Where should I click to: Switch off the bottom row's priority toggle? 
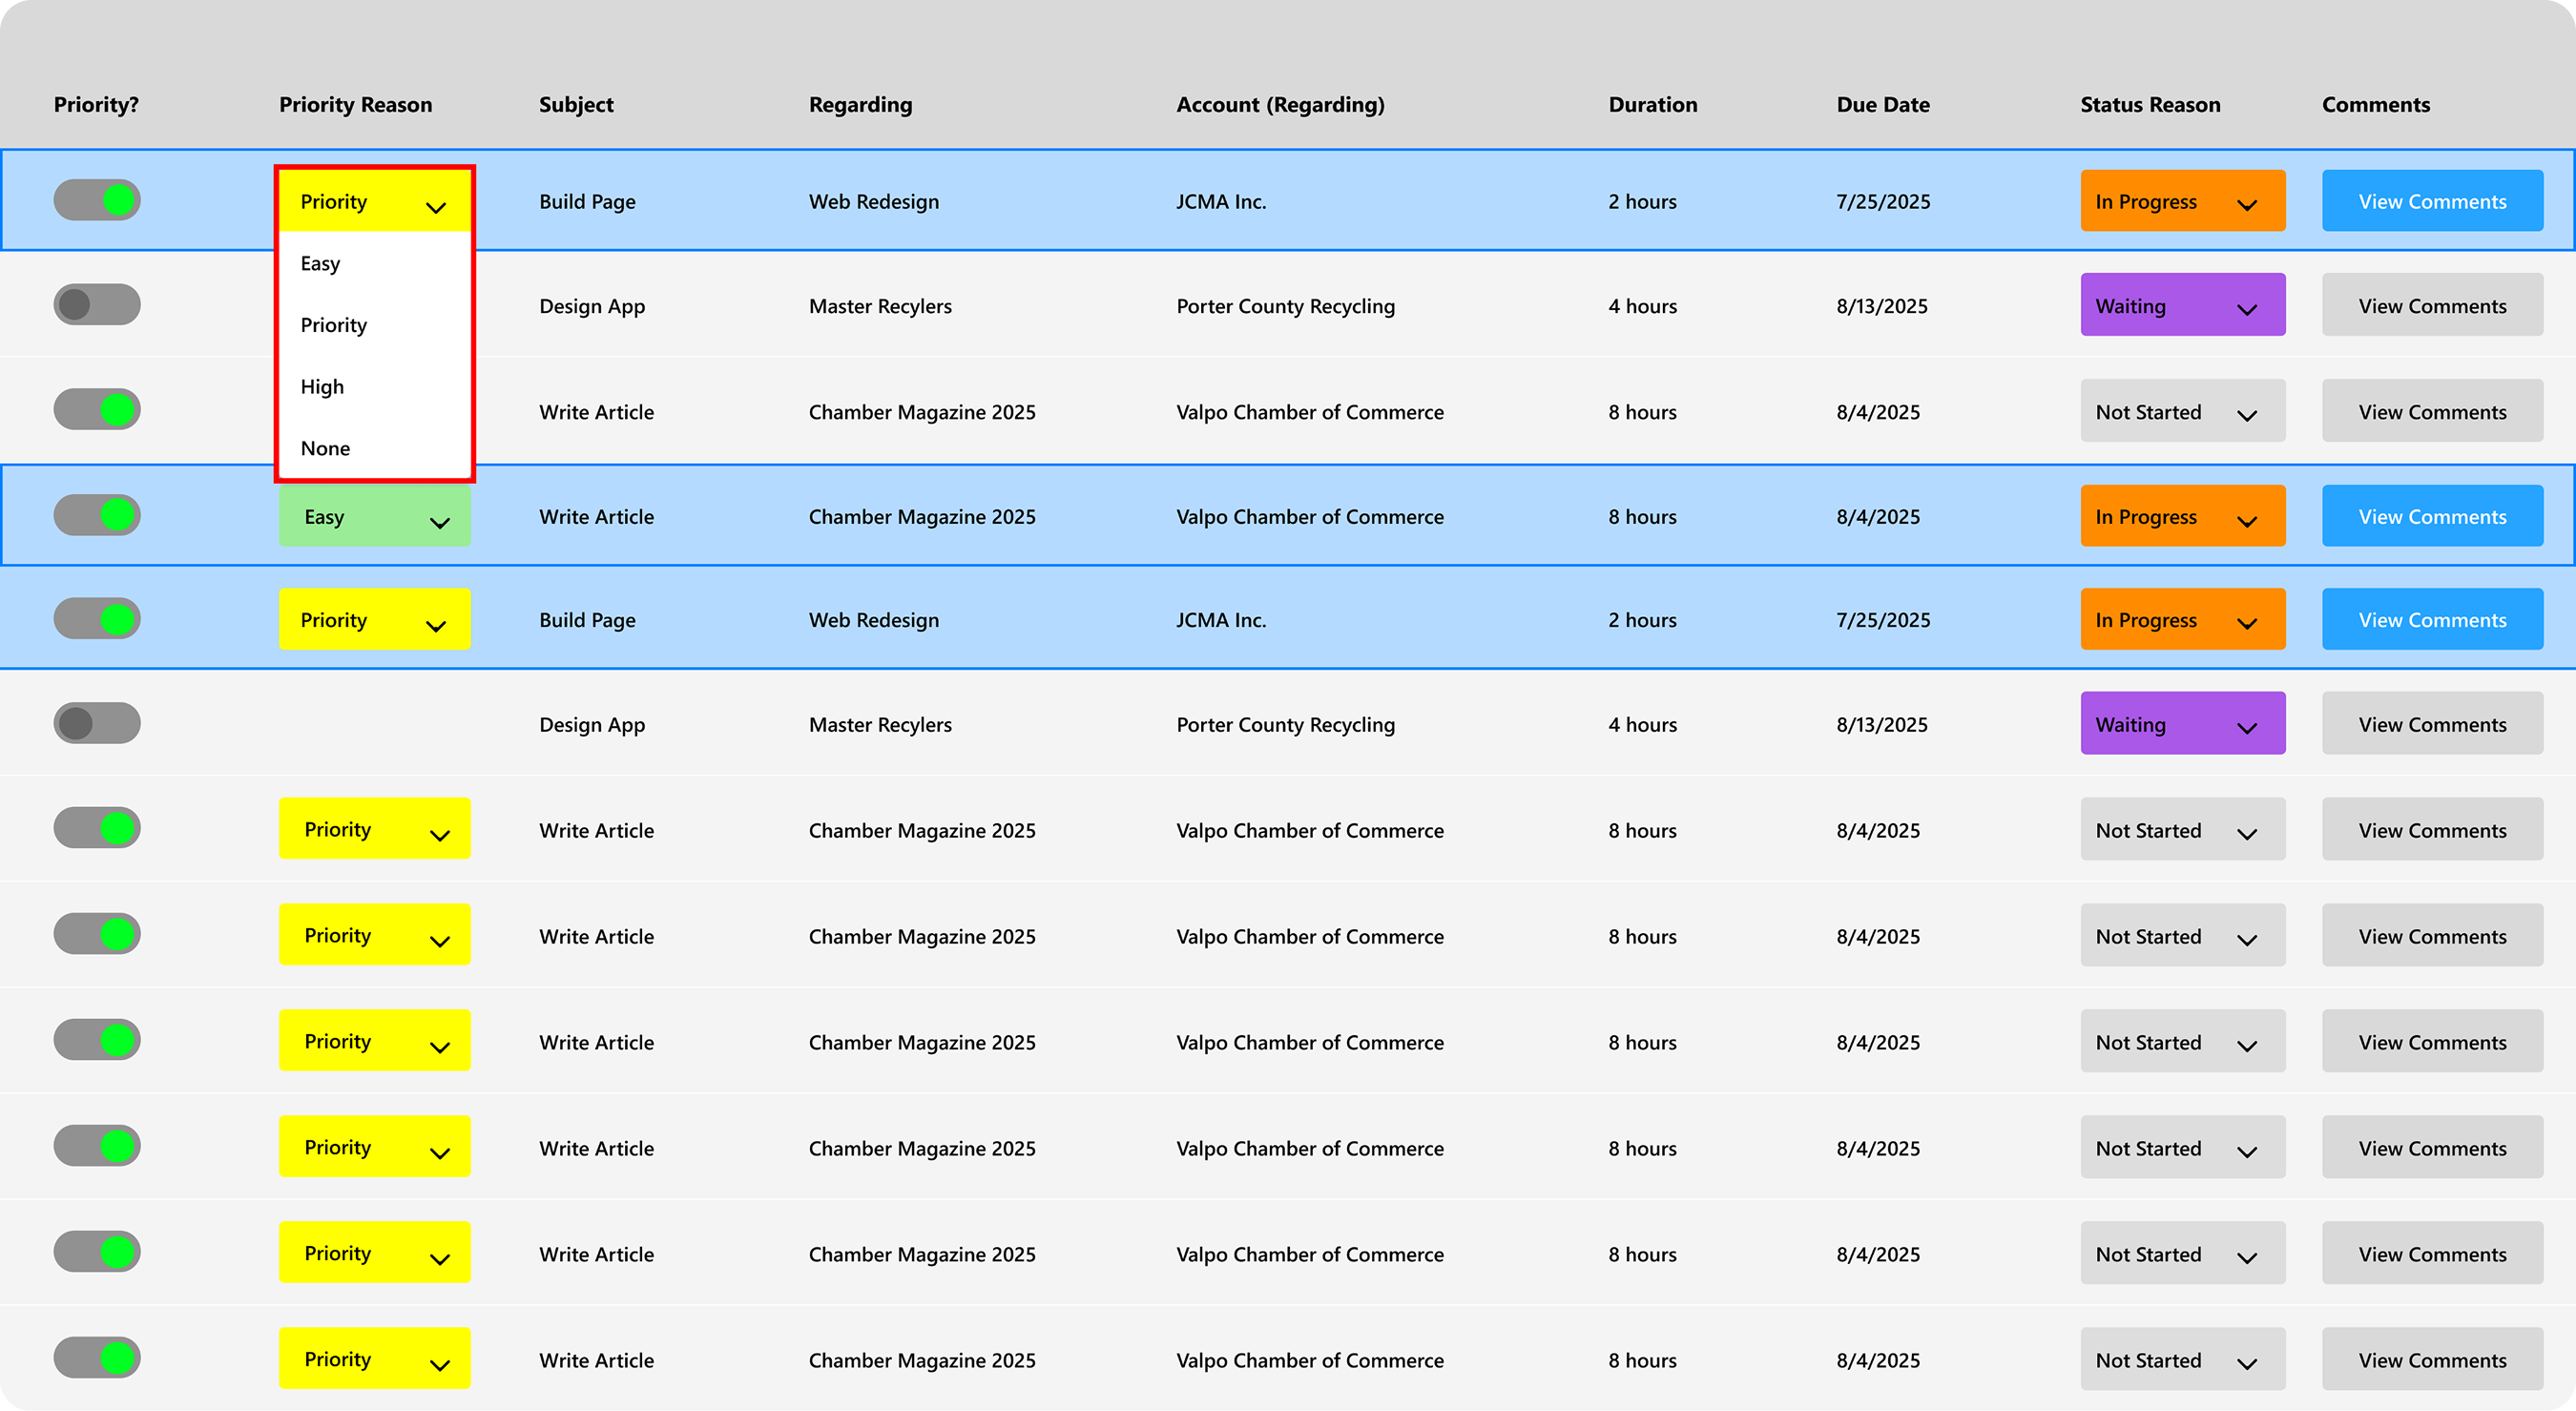click(97, 1358)
